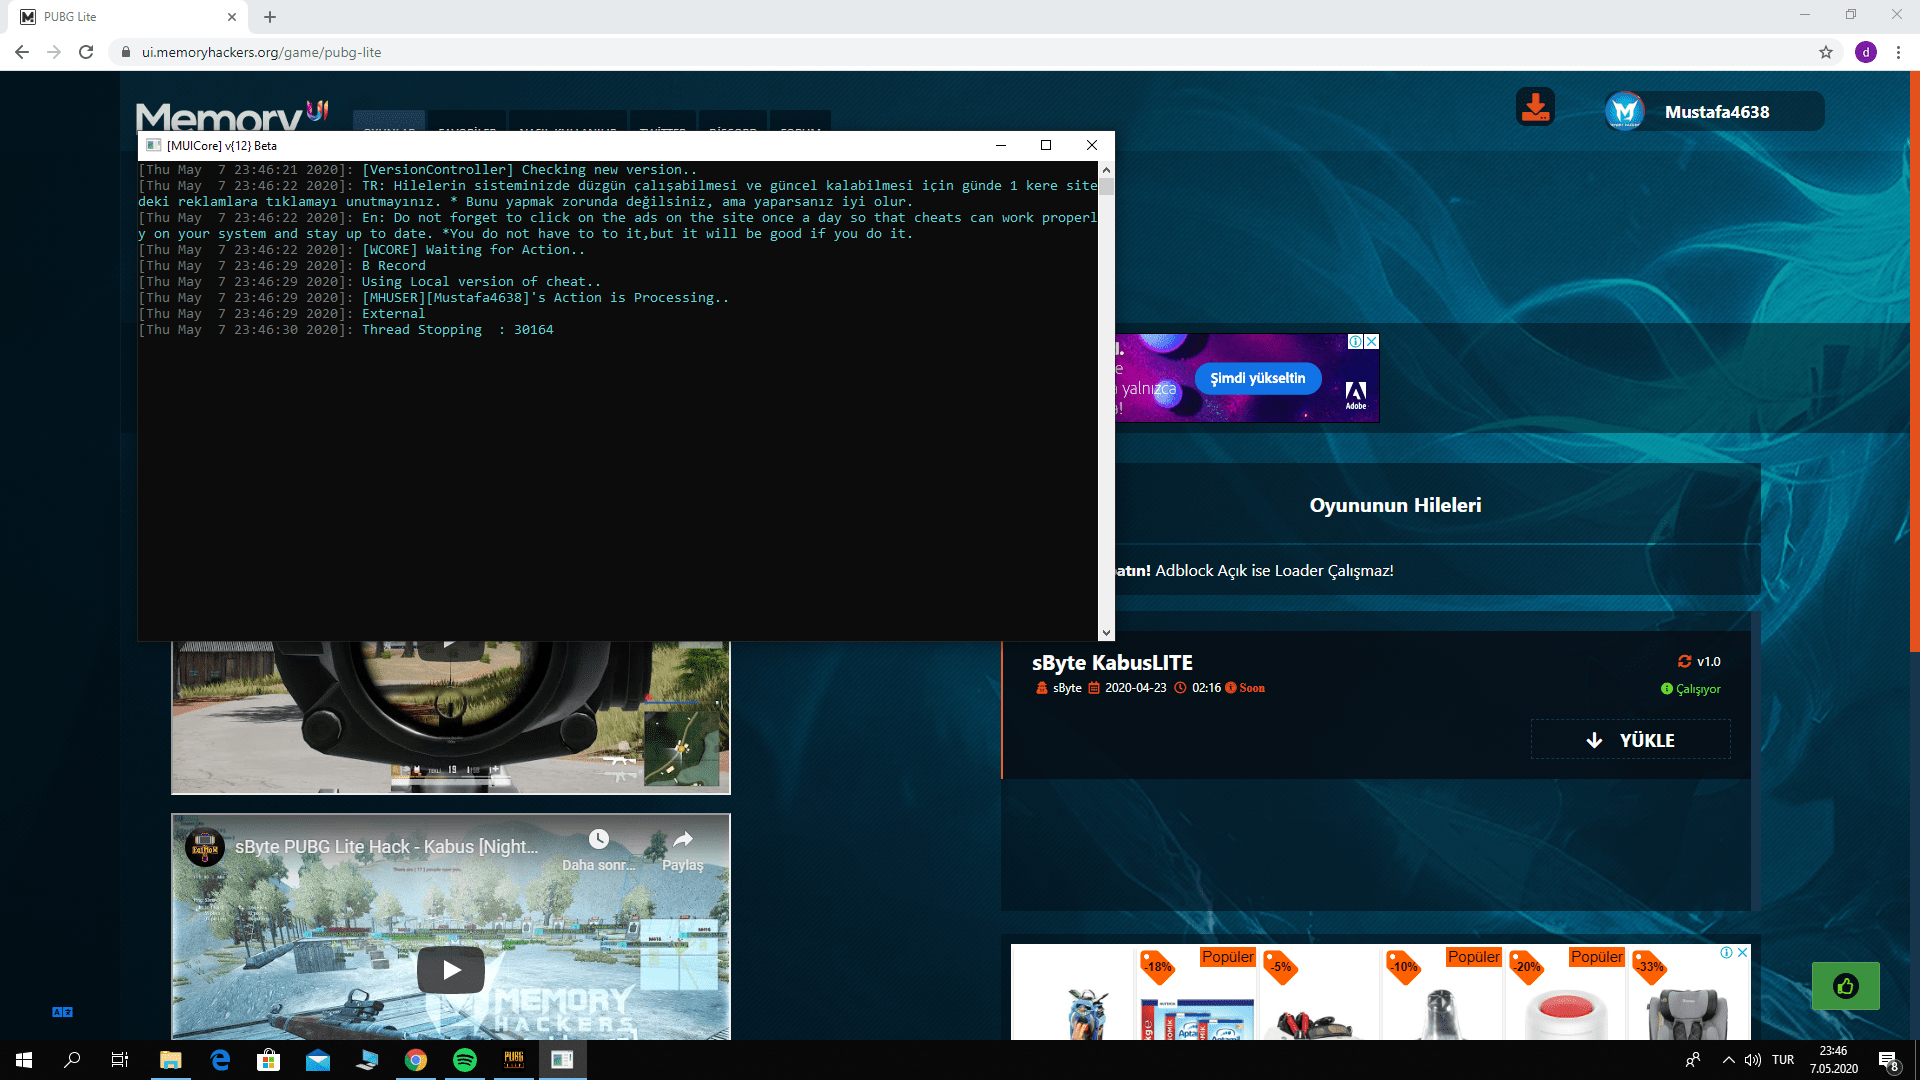
Task: Close the Adobe ad banner
Action: (x=1372, y=342)
